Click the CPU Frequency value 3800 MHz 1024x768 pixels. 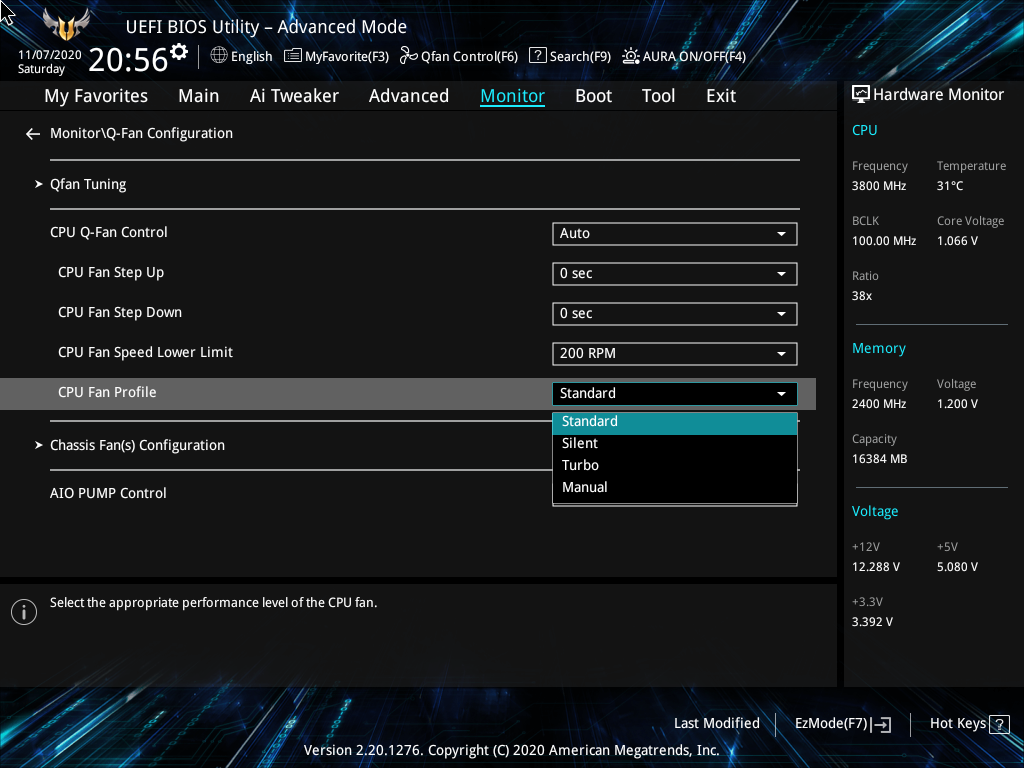click(879, 186)
